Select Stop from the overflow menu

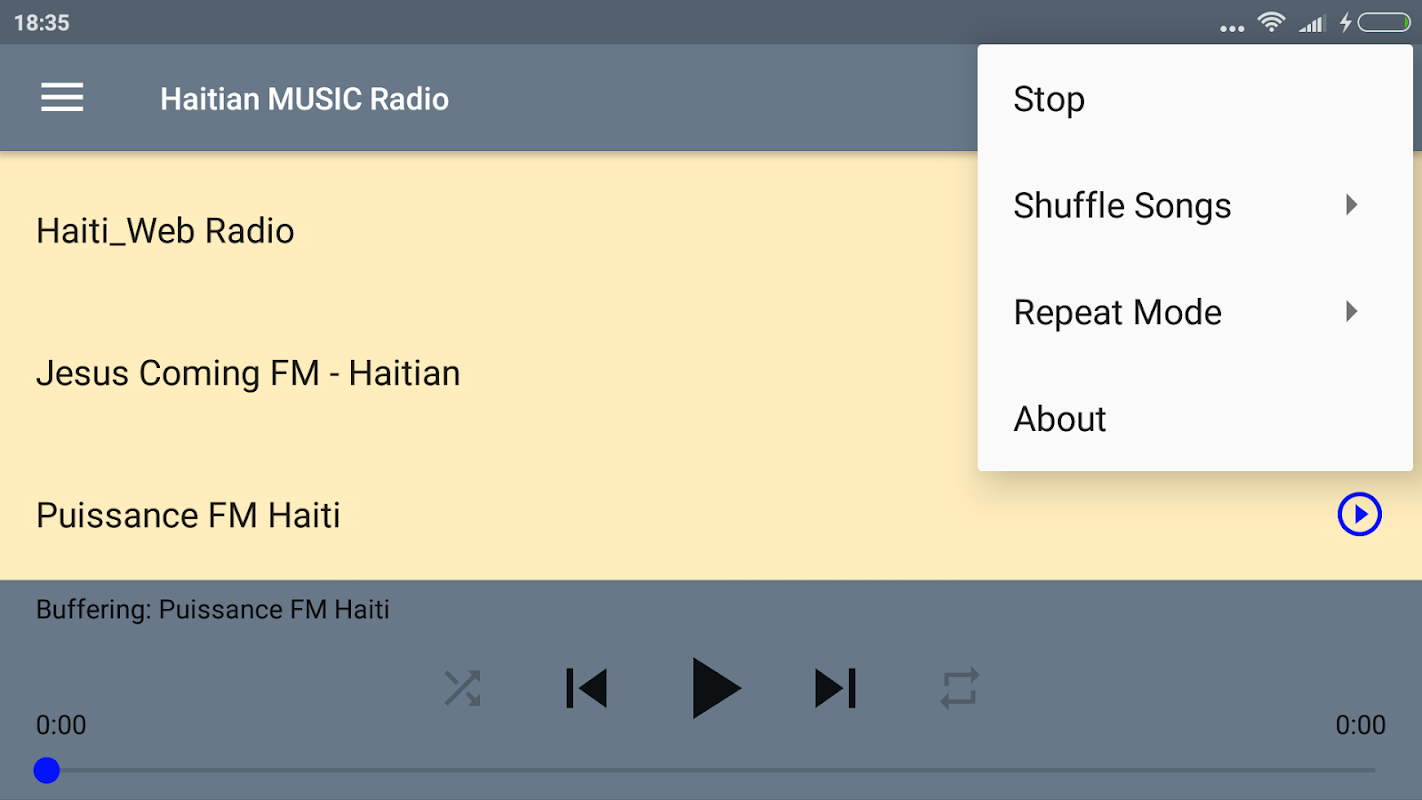(1049, 99)
